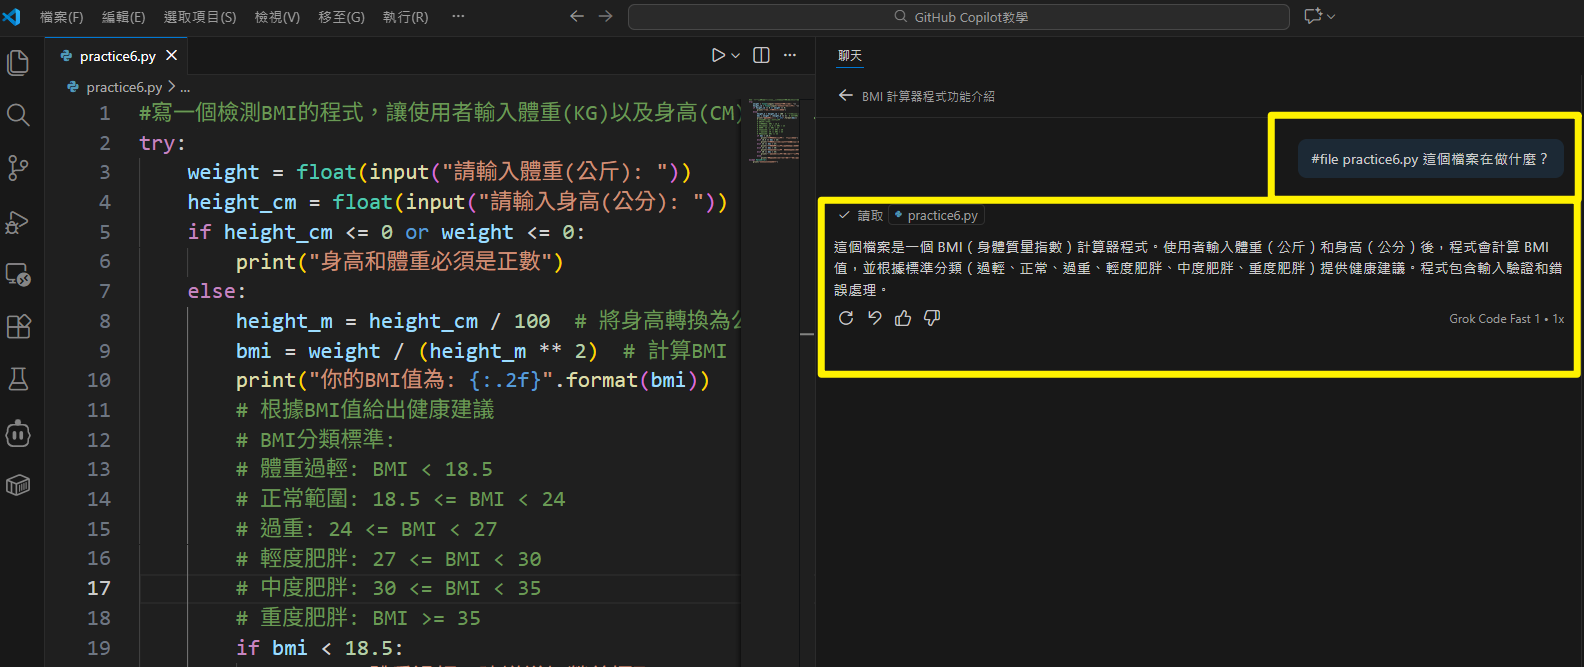
Task: Undo the chat request with the curved arrow
Action: tap(875, 318)
